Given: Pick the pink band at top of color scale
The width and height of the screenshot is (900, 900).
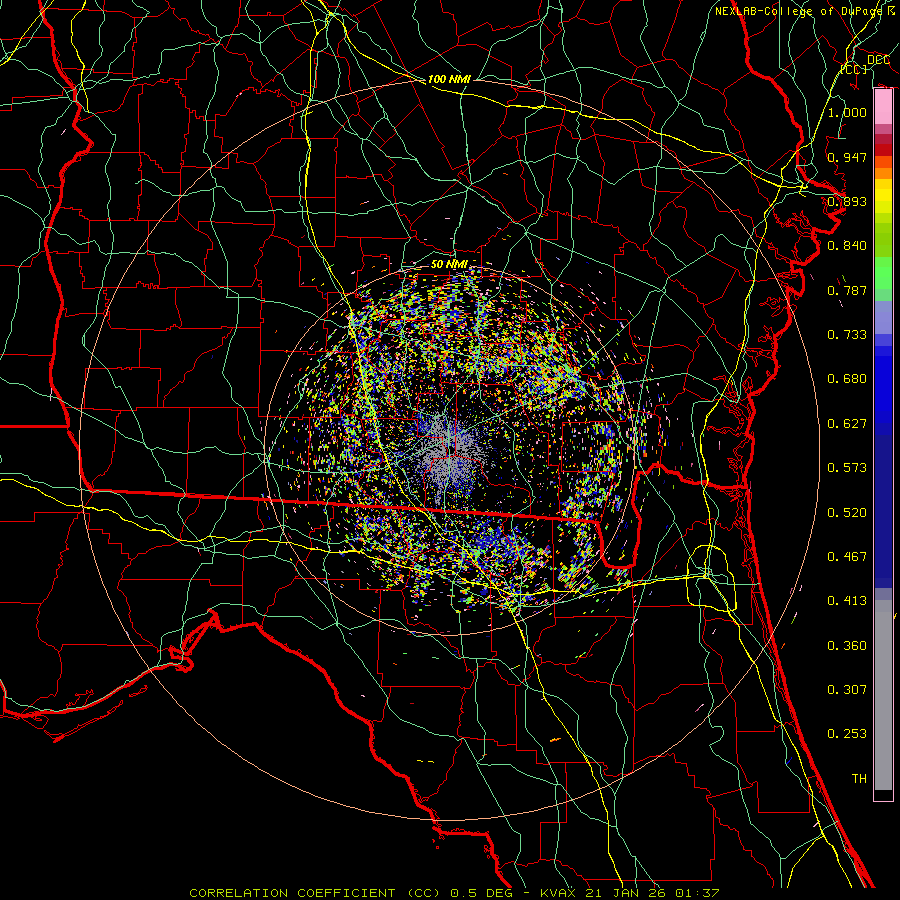Looking at the screenshot, I should pos(883,107).
